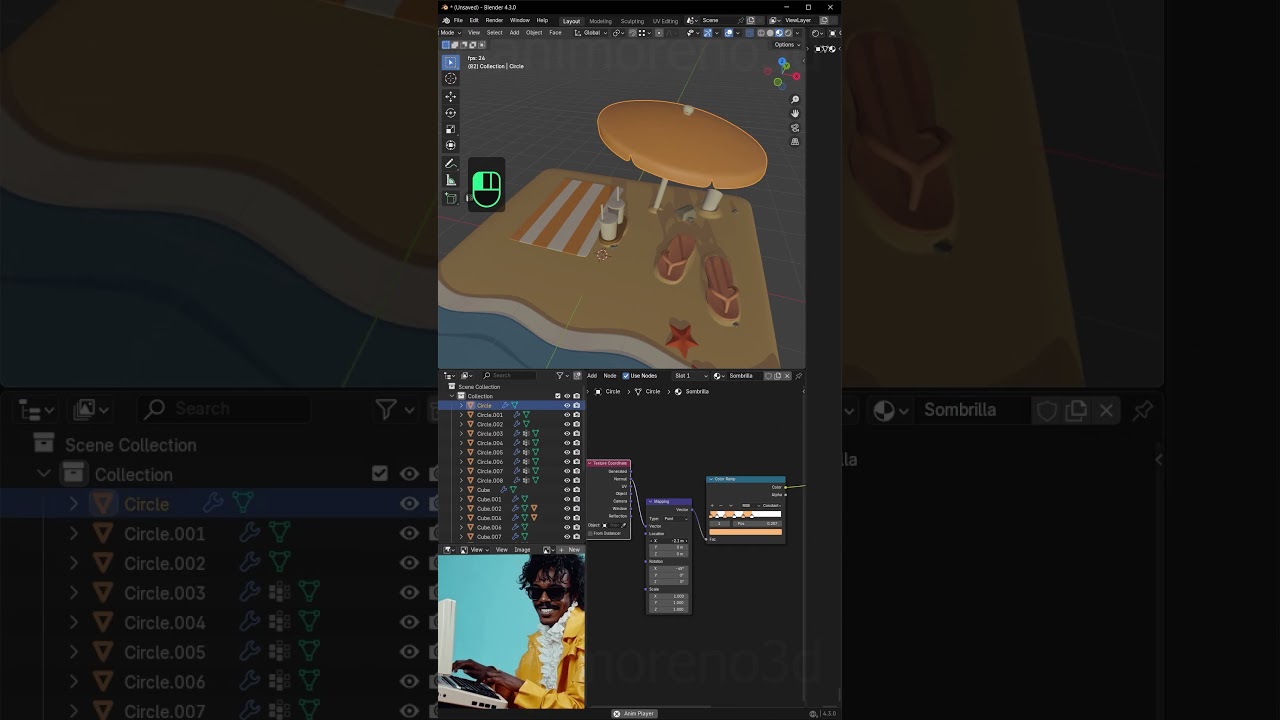1280x720 pixels.
Task: Select the Transform tool
Action: coord(450,146)
